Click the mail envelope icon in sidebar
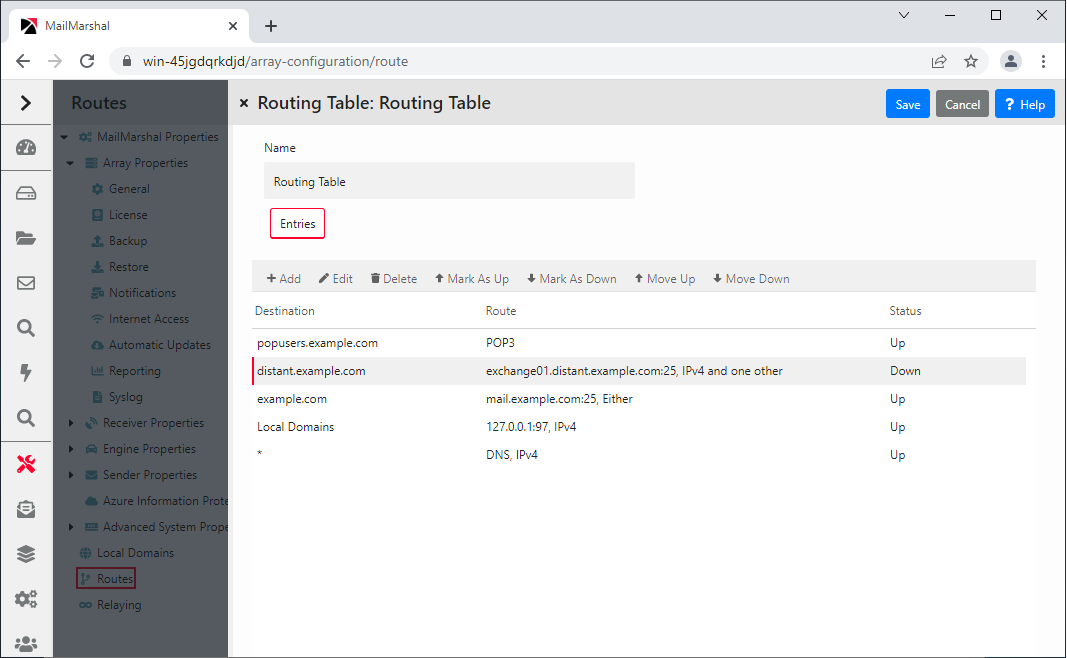 pyautogui.click(x=26, y=282)
